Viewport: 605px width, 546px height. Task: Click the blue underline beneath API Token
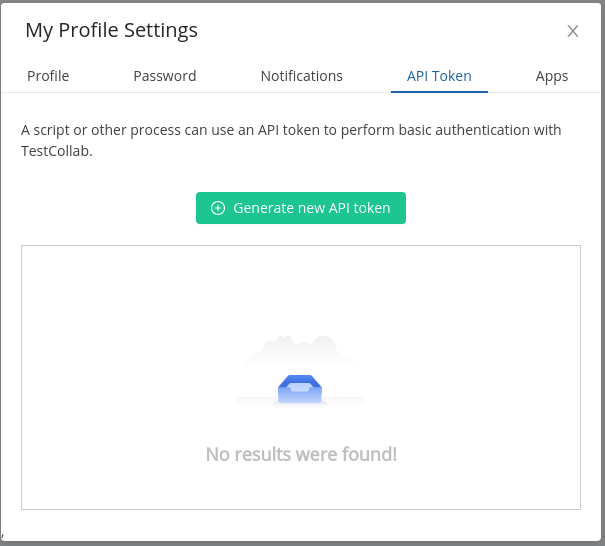click(x=439, y=92)
